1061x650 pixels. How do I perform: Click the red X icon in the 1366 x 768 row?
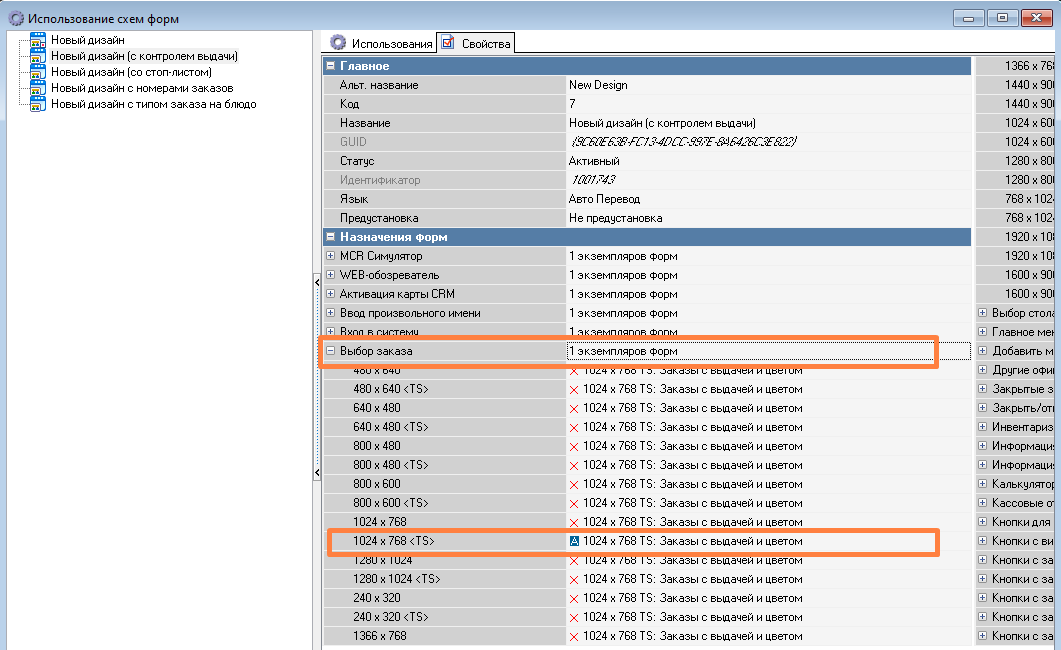[x=574, y=636]
